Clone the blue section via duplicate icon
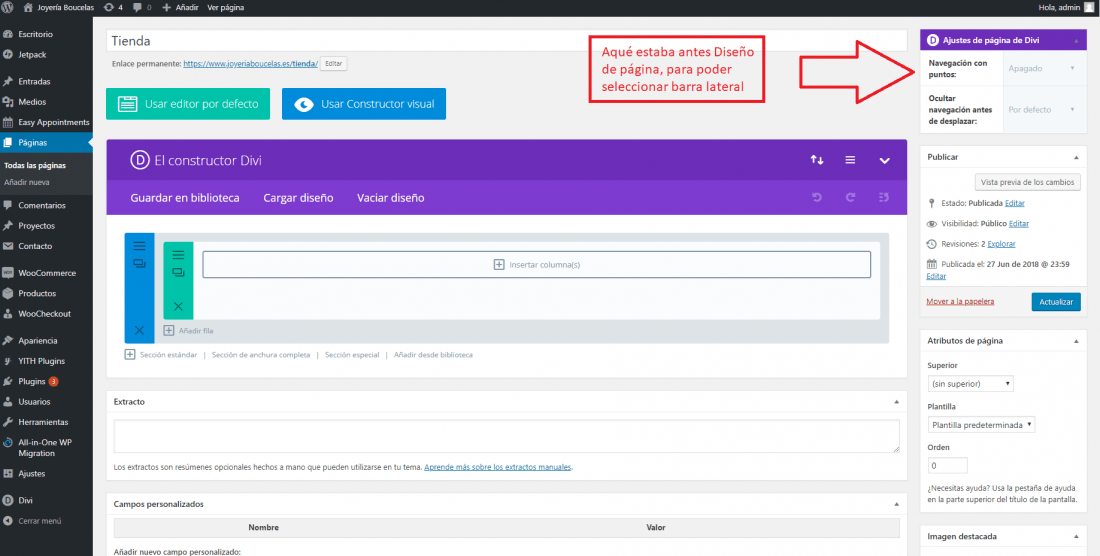This screenshot has width=1100, height=556. [x=139, y=264]
